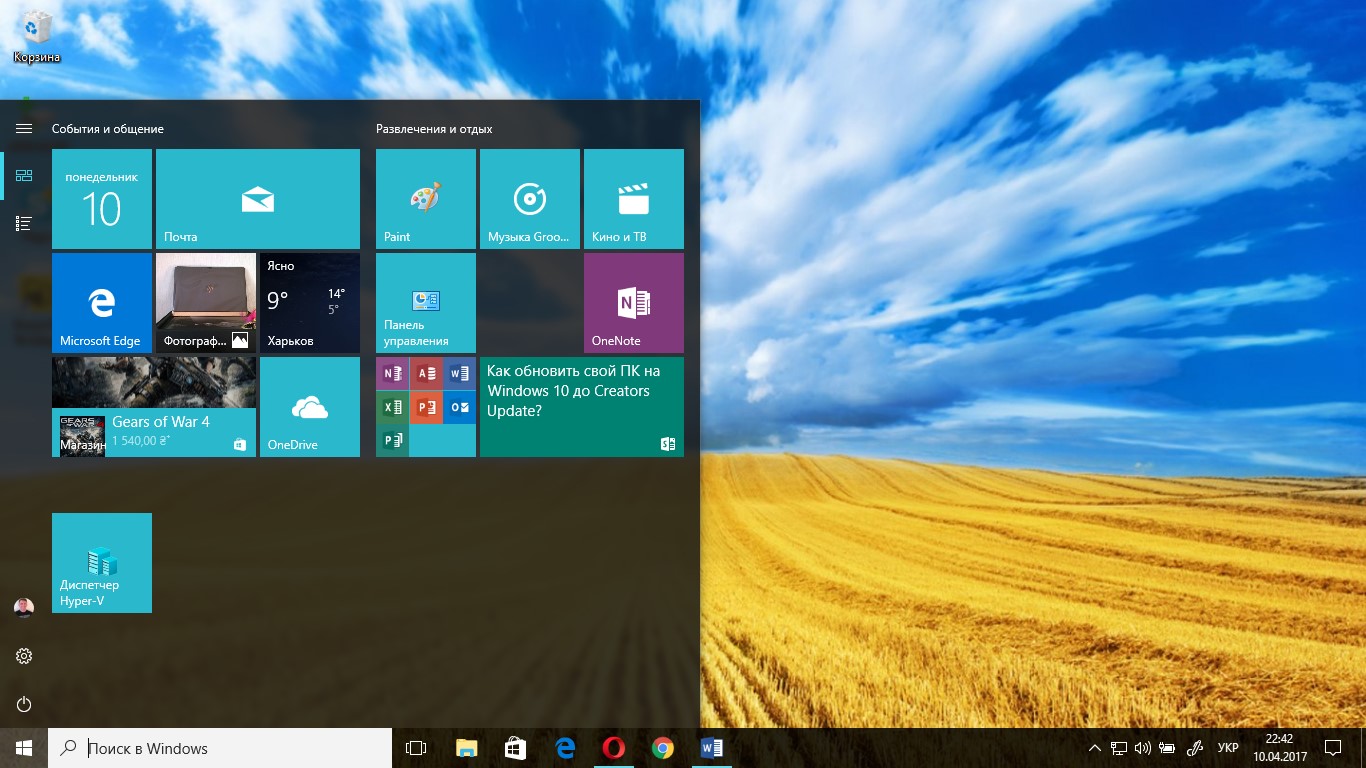Open the volume speaker tray icon

click(1142, 748)
